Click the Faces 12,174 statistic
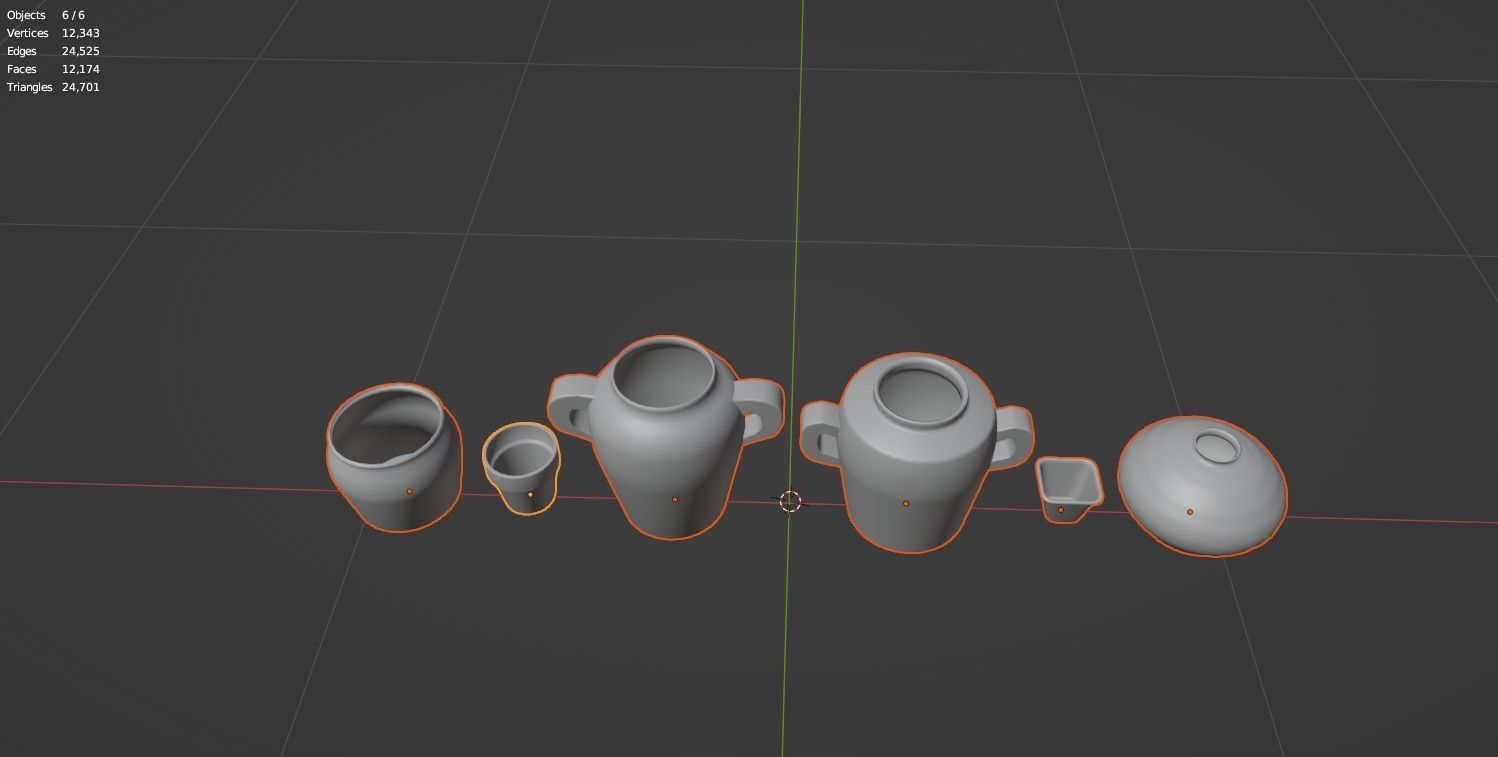The image size is (1498, 757). pyautogui.click(x=53, y=69)
